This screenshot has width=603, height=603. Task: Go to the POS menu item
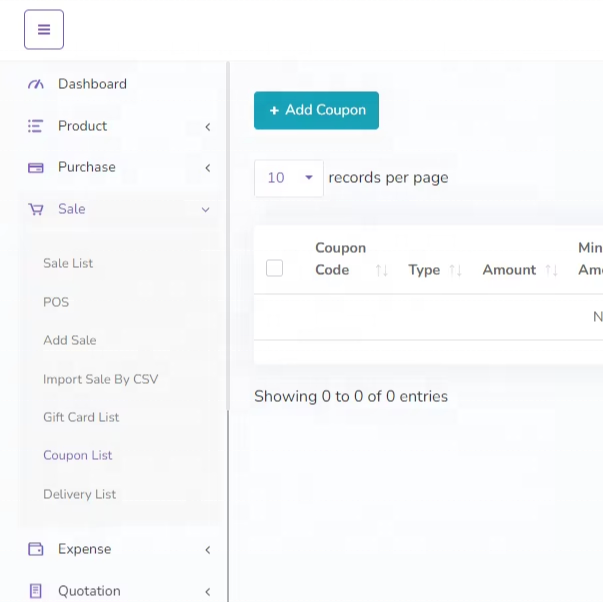coord(56,302)
